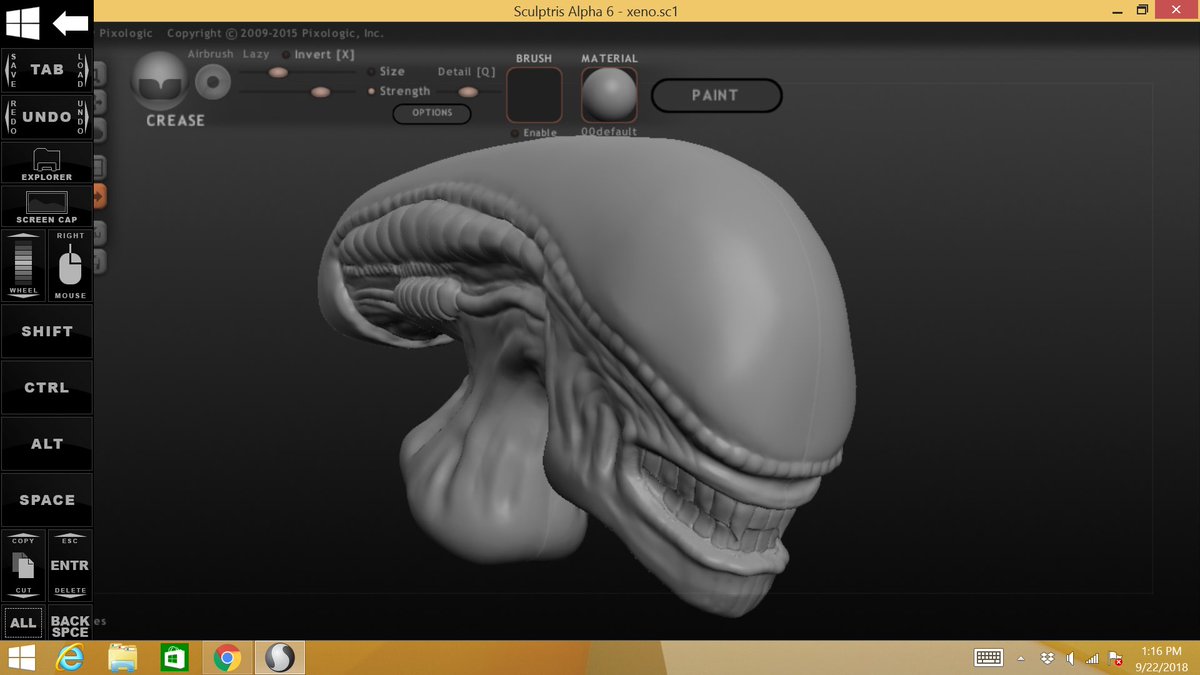Select the Size radio dot

pos(371,72)
